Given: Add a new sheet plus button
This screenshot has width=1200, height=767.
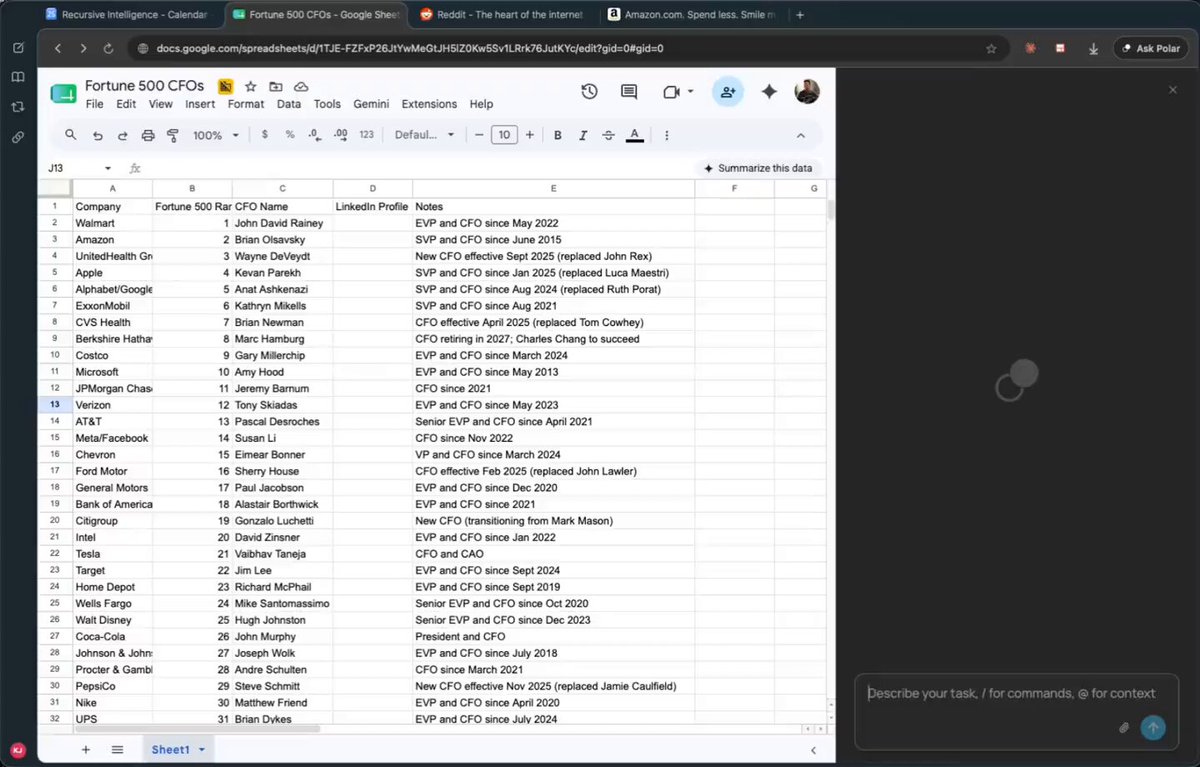Looking at the screenshot, I should [86, 749].
